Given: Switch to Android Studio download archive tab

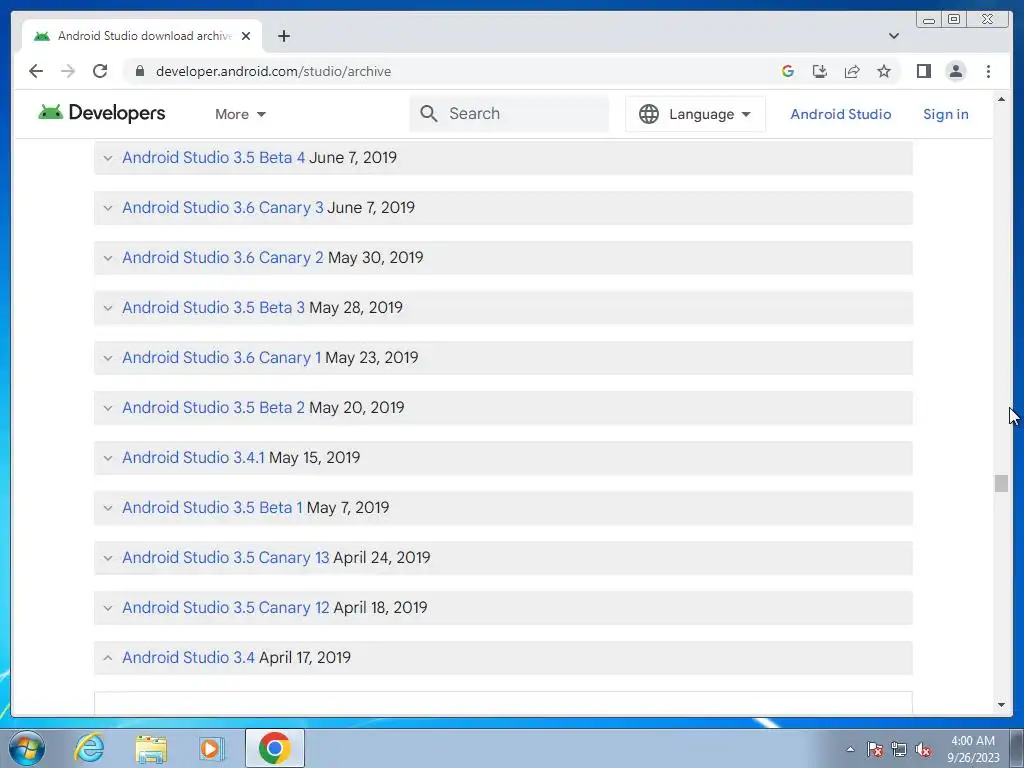Looking at the screenshot, I should tap(142, 36).
